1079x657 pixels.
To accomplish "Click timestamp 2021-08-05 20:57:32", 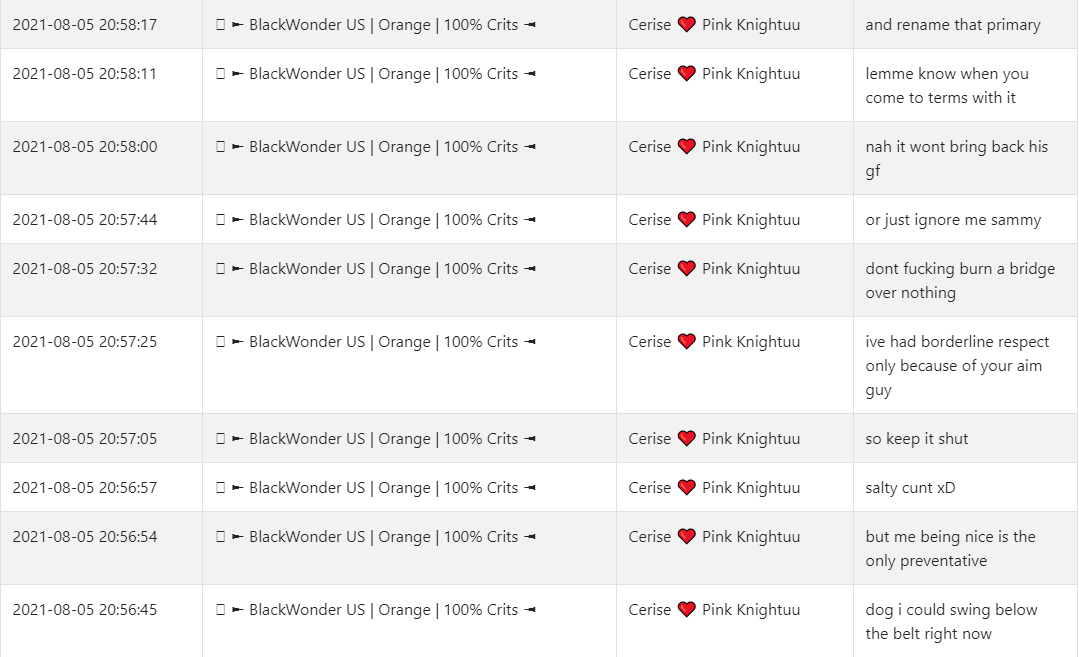I will coord(85,269).
